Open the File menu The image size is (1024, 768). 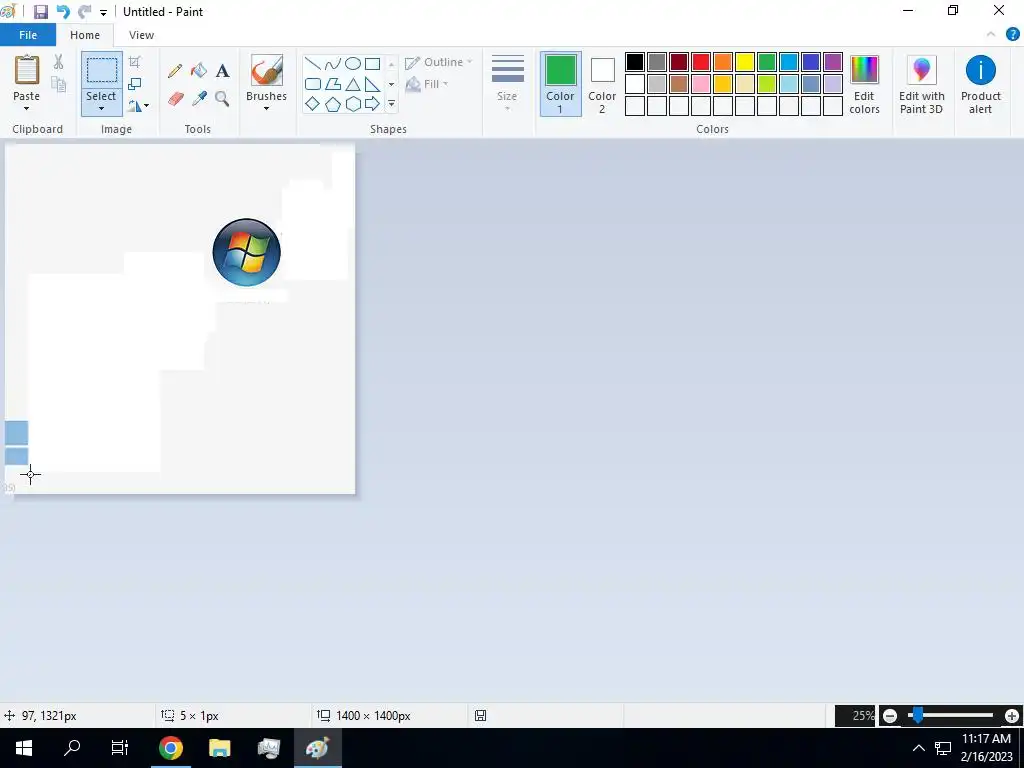click(28, 35)
